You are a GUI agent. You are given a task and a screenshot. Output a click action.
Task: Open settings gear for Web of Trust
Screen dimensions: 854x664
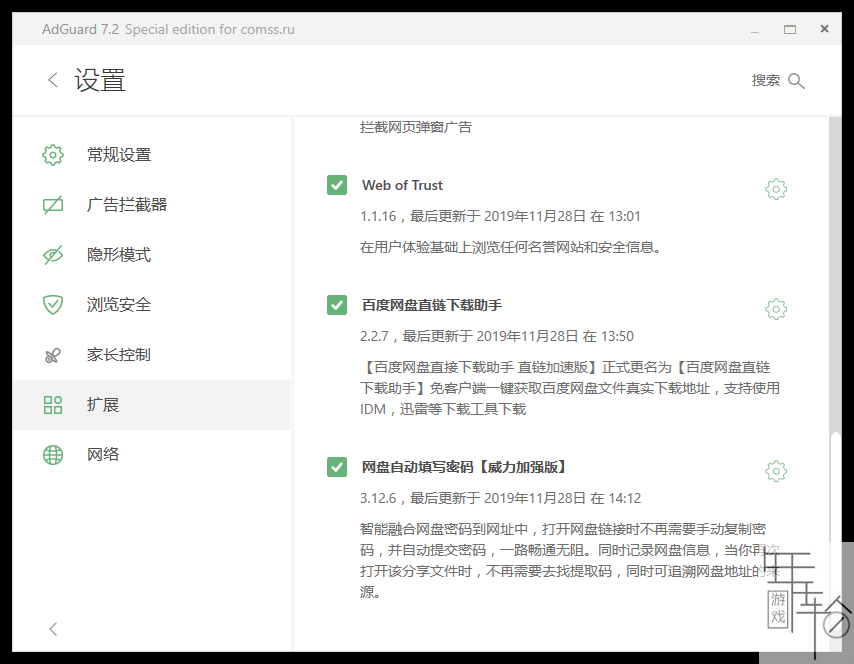776,189
